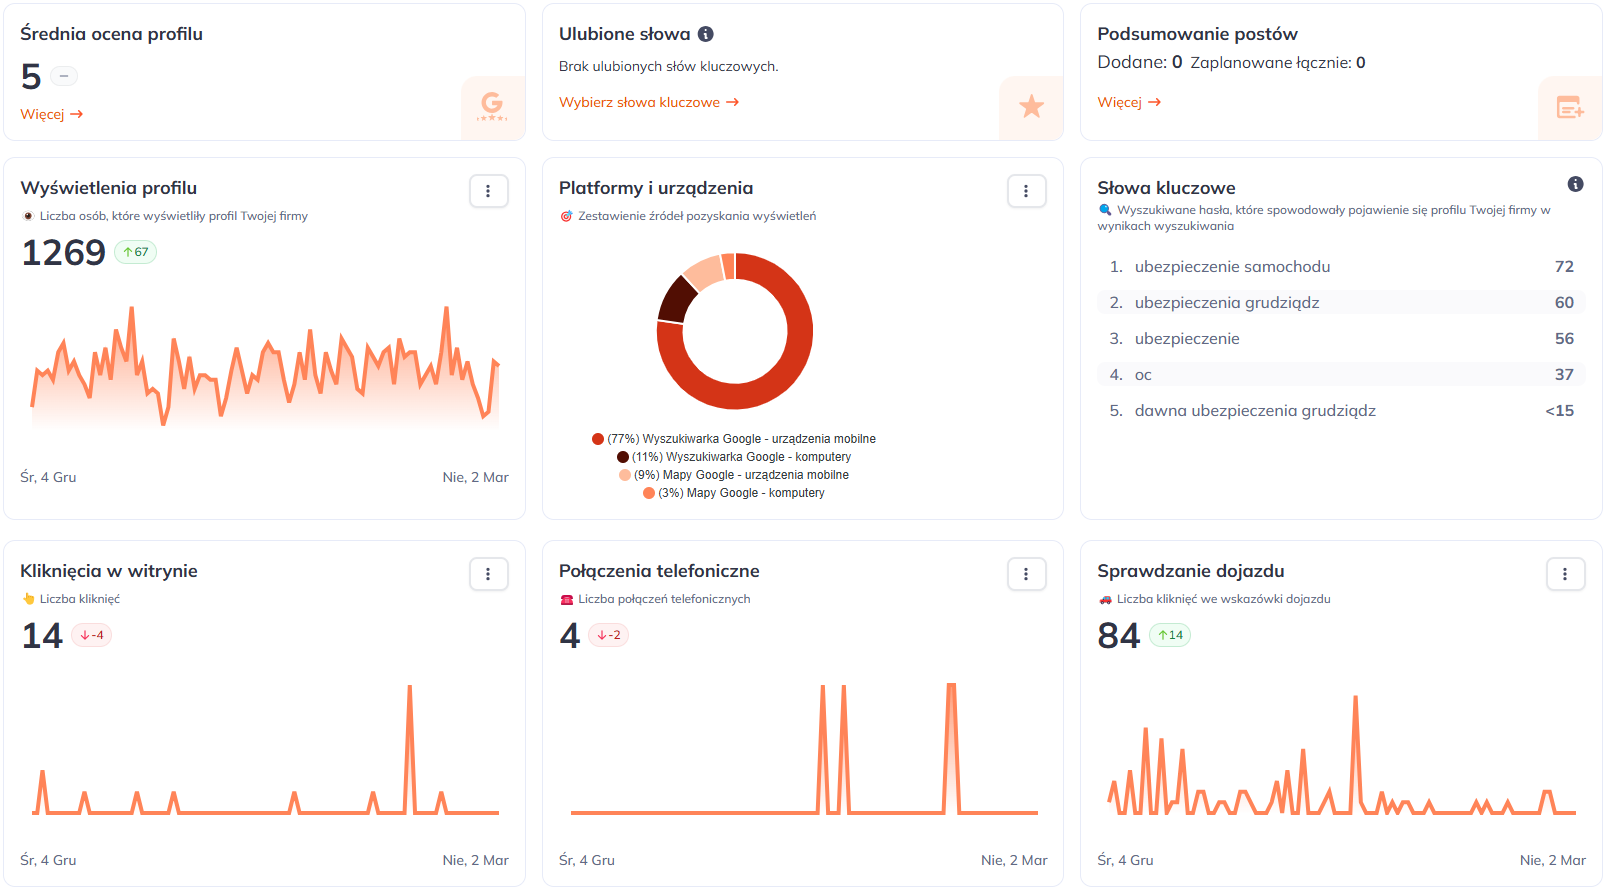1606x890 pixels.
Task: Open options menu for Sprawdzanie dojazdu
Action: click(x=1565, y=574)
